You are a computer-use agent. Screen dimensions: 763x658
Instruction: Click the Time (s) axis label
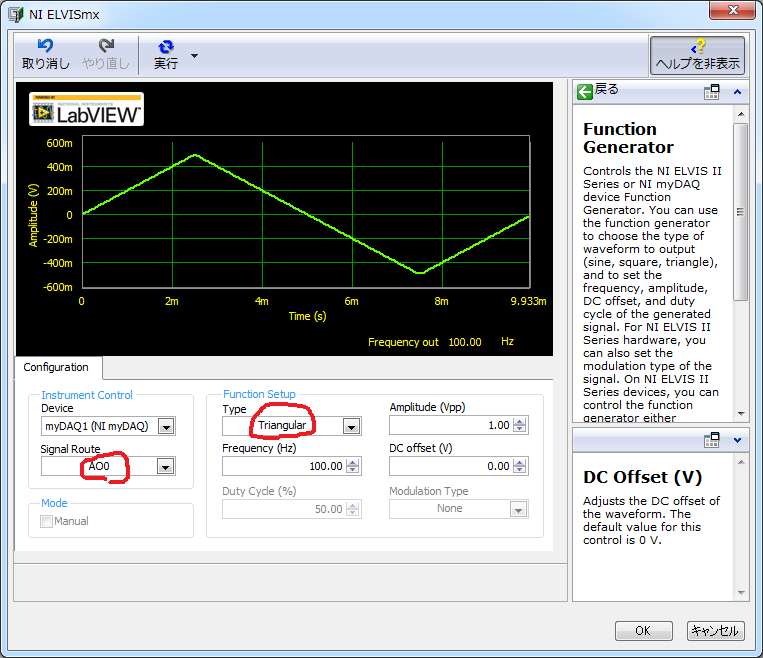pyautogui.click(x=307, y=316)
